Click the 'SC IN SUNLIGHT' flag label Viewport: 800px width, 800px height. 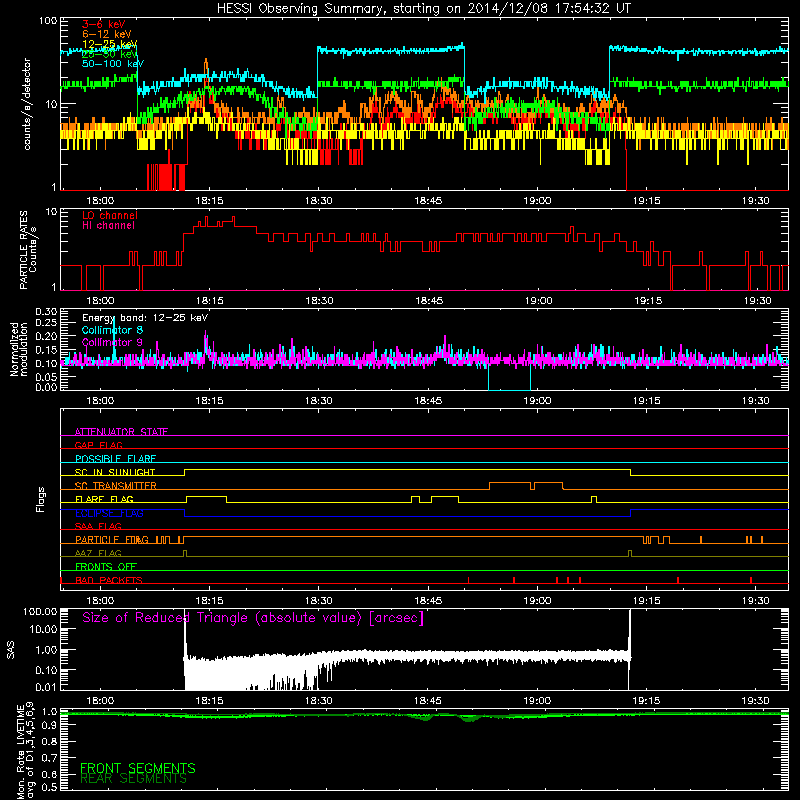tap(115, 472)
